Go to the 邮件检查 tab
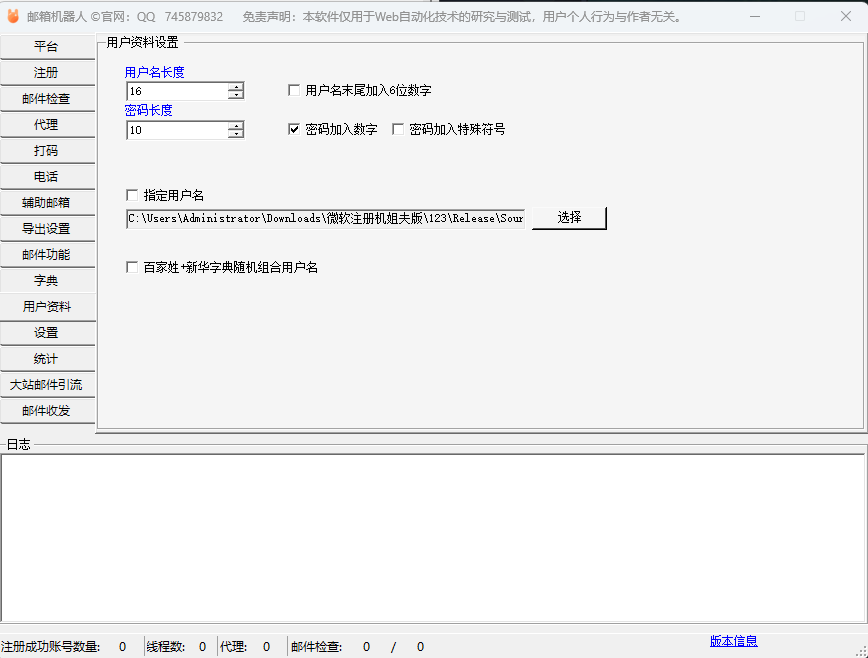The image size is (868, 658). pos(47,99)
